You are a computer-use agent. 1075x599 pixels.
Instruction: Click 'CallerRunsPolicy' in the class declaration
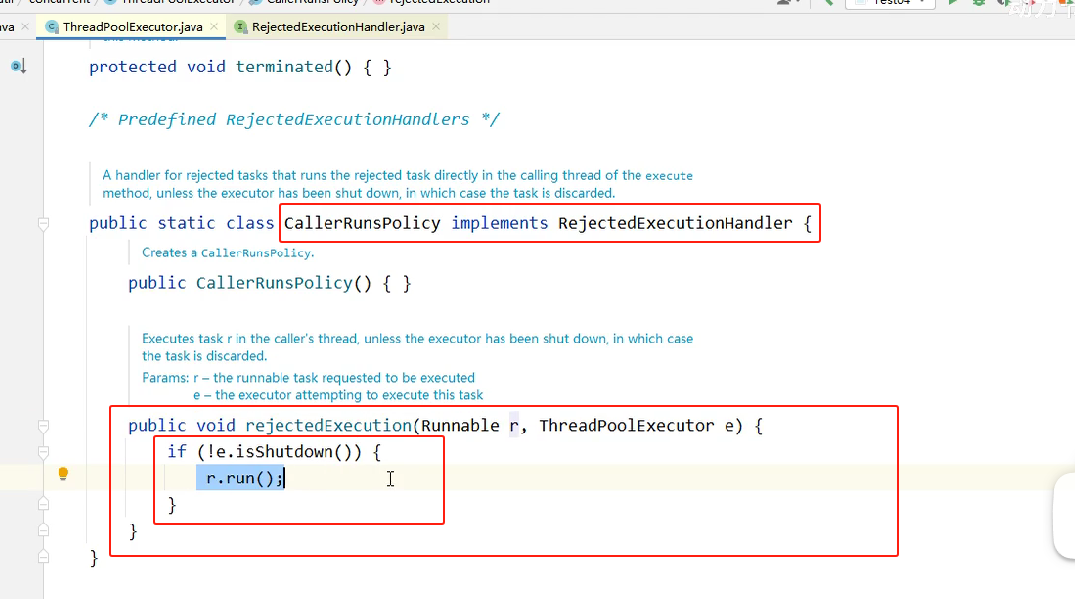[362, 223]
